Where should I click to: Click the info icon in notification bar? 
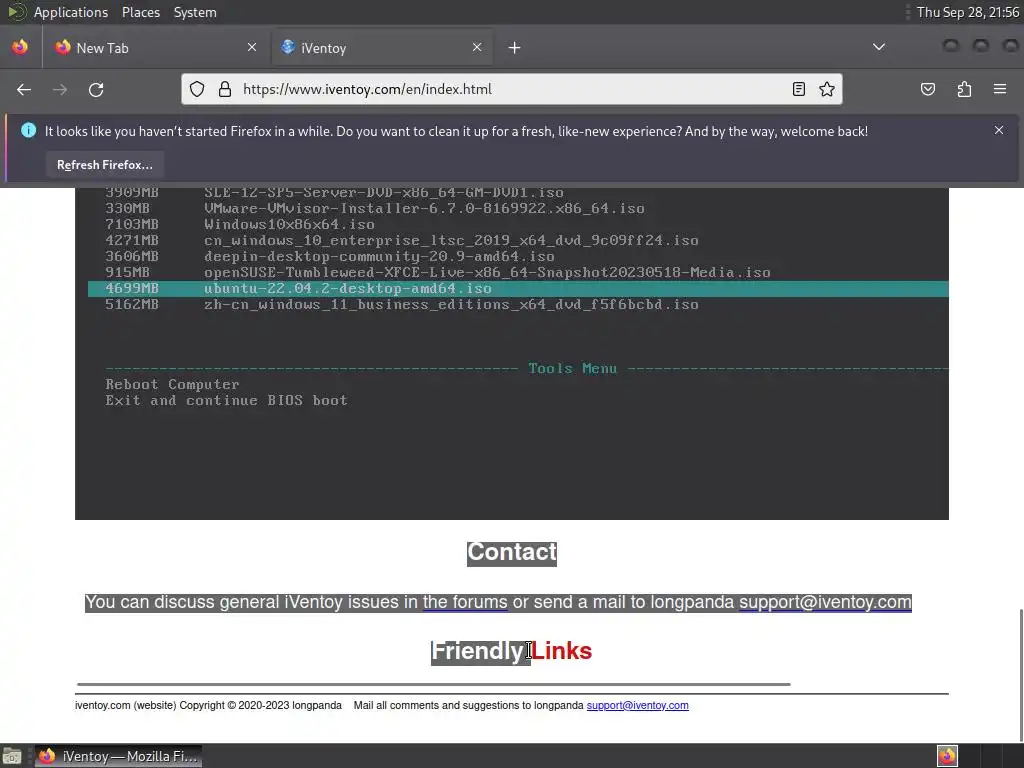pyautogui.click(x=29, y=131)
